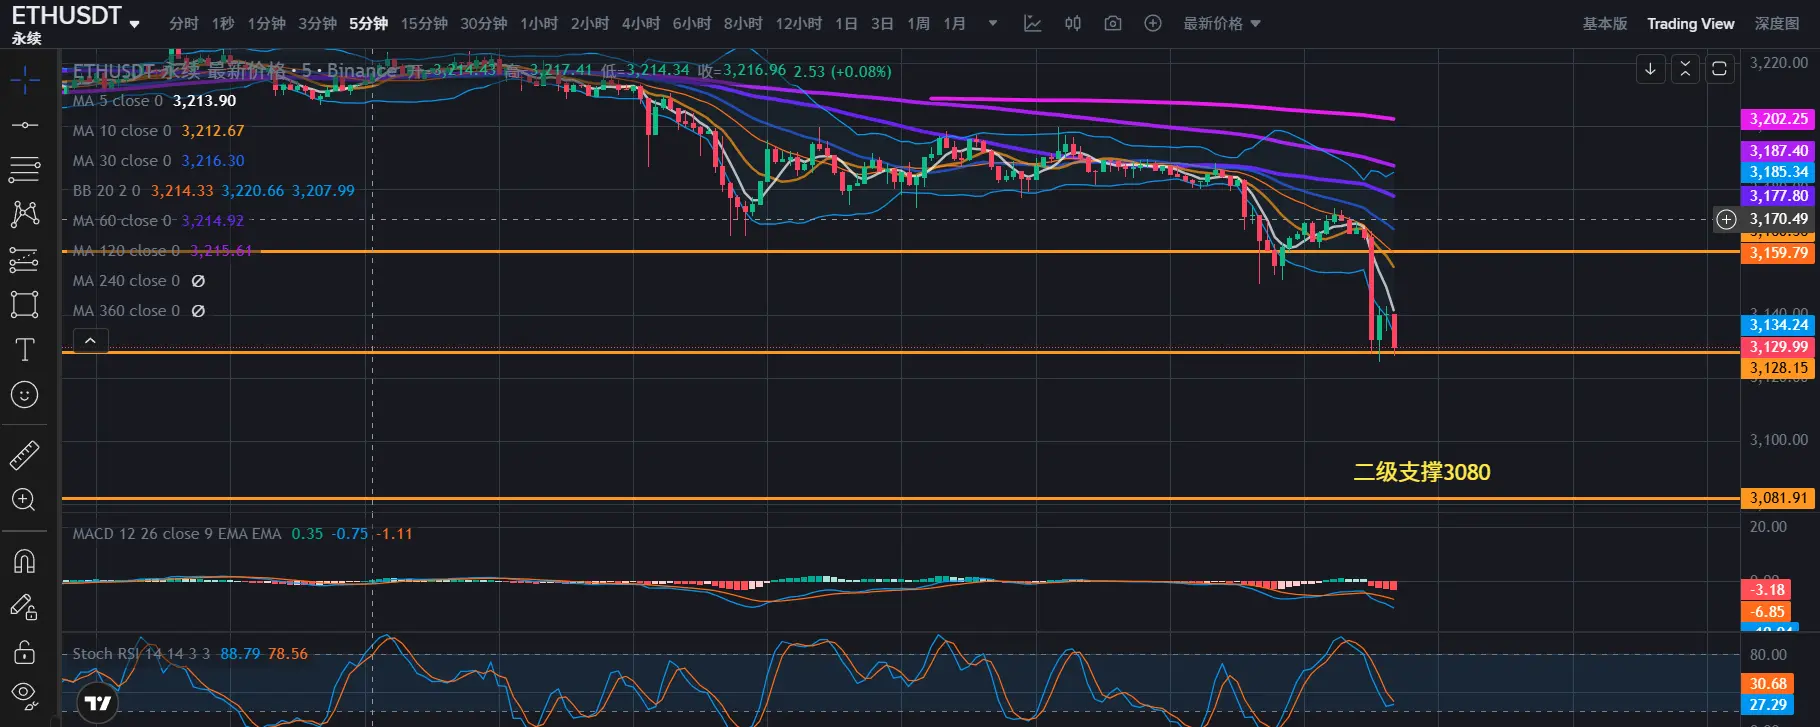The image size is (1820, 727).
Task: Click the Stoch RSI indicator label
Action: tap(141, 654)
